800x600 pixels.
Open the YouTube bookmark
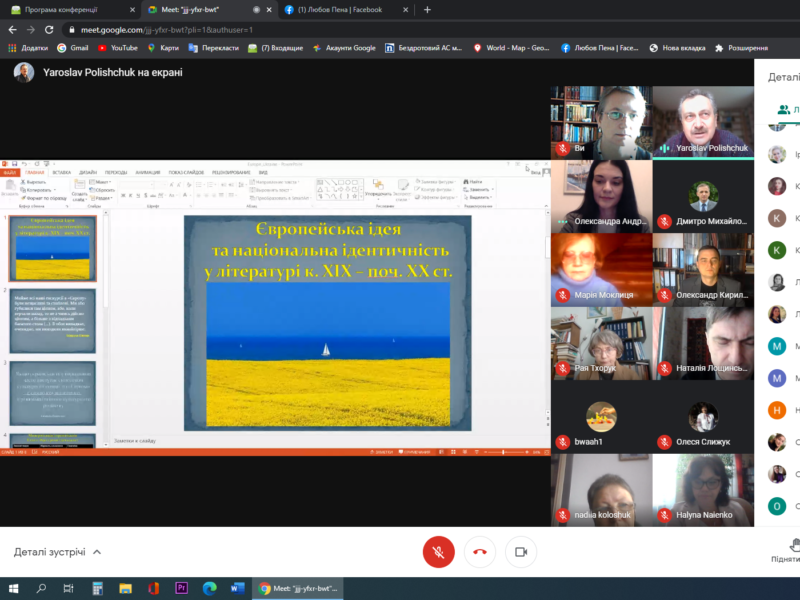(117, 47)
